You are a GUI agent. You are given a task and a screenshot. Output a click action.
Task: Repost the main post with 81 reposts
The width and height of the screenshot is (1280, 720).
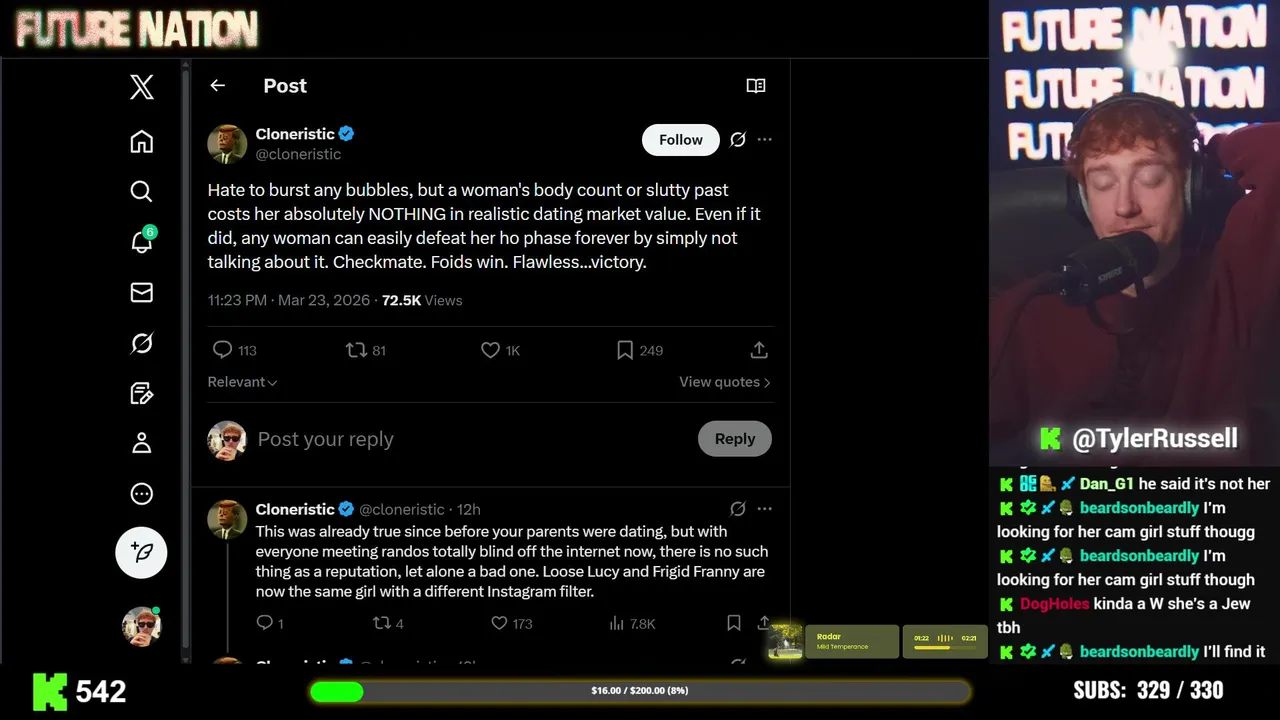356,350
